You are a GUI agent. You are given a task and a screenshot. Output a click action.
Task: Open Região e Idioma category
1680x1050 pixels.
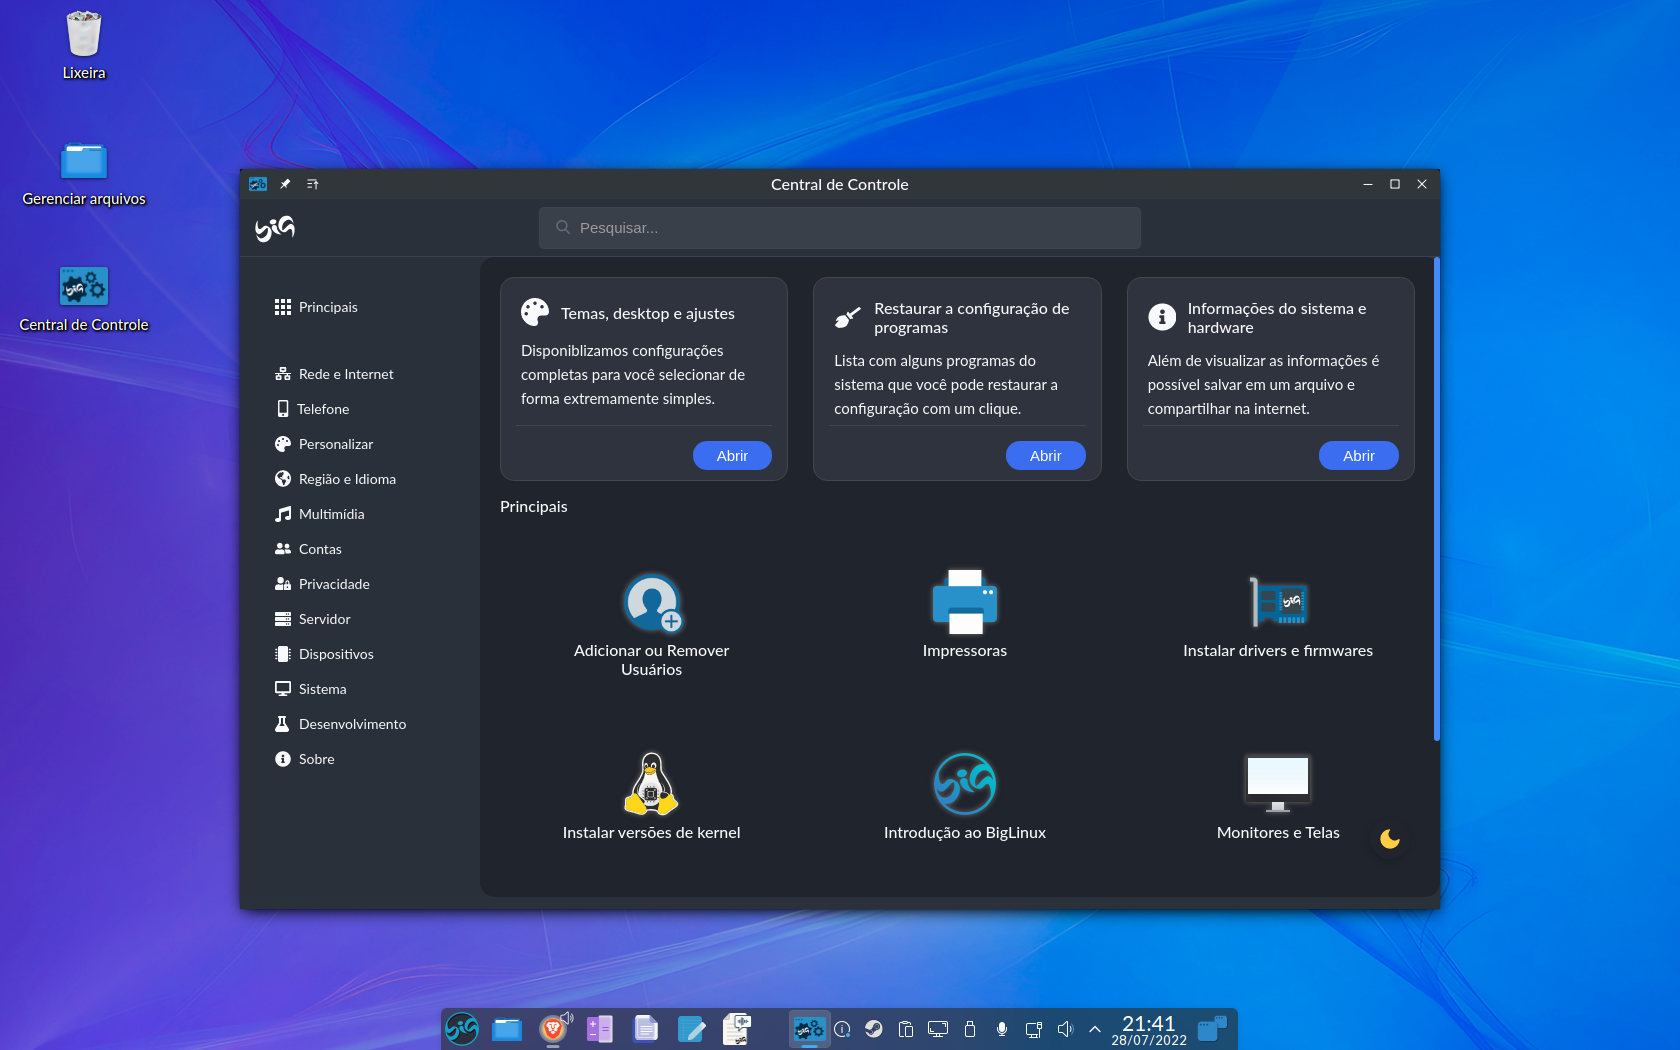[335, 479]
